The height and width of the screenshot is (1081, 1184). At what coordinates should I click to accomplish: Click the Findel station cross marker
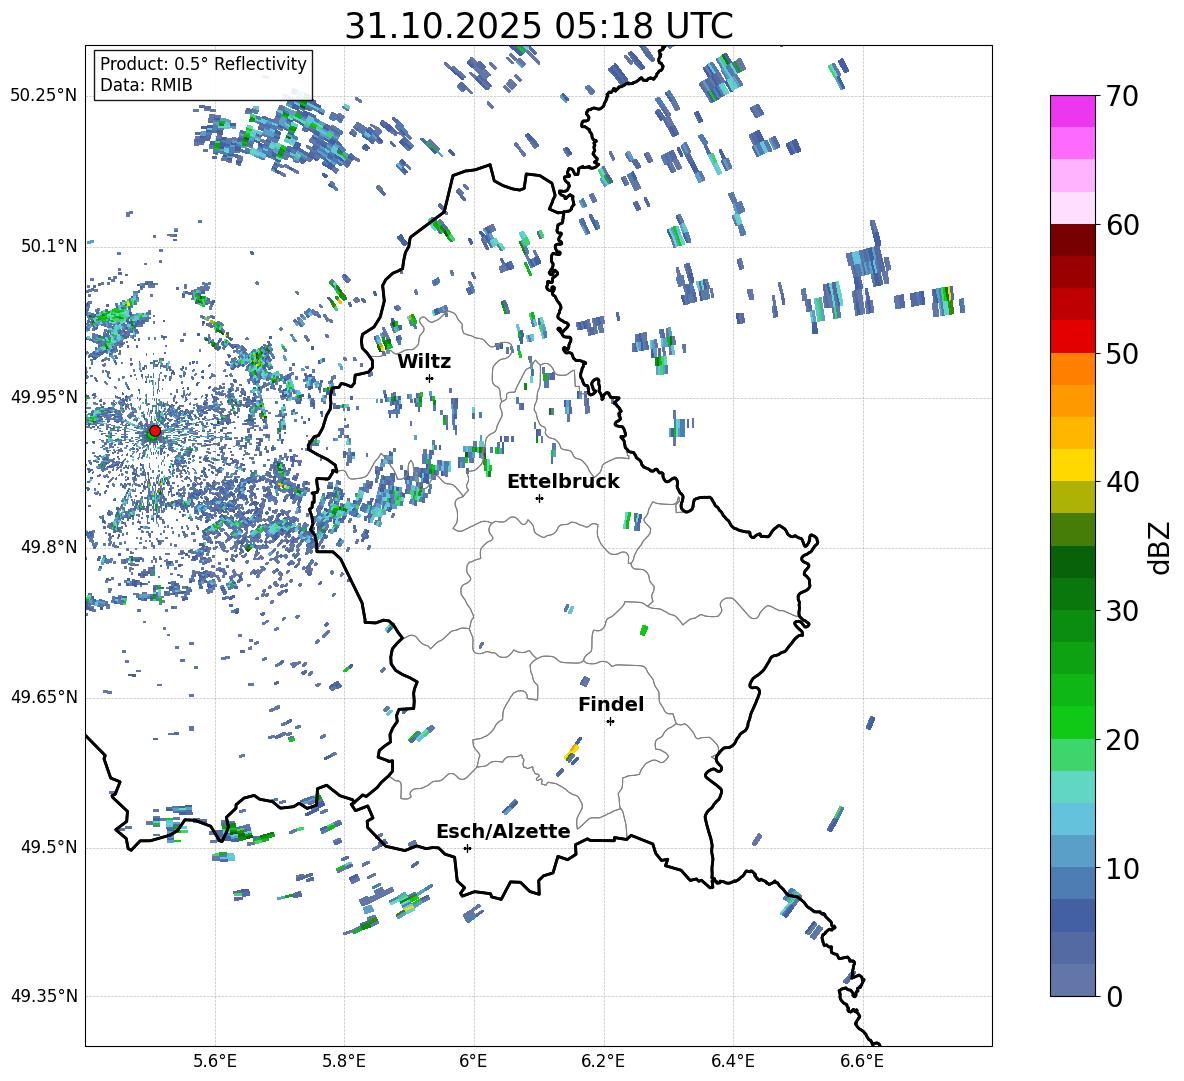610,722
